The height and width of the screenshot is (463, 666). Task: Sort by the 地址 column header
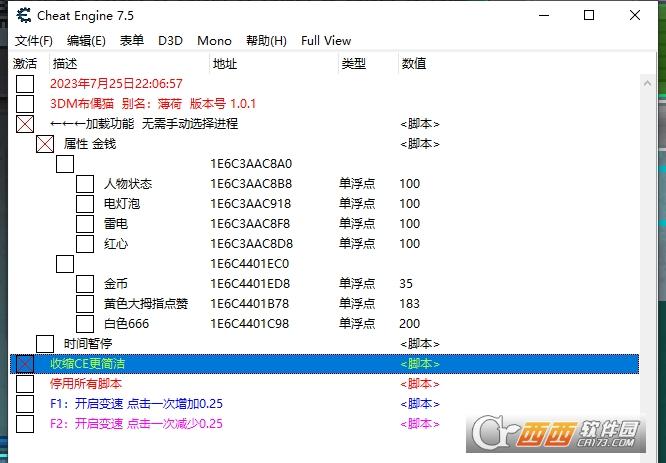[x=225, y=64]
